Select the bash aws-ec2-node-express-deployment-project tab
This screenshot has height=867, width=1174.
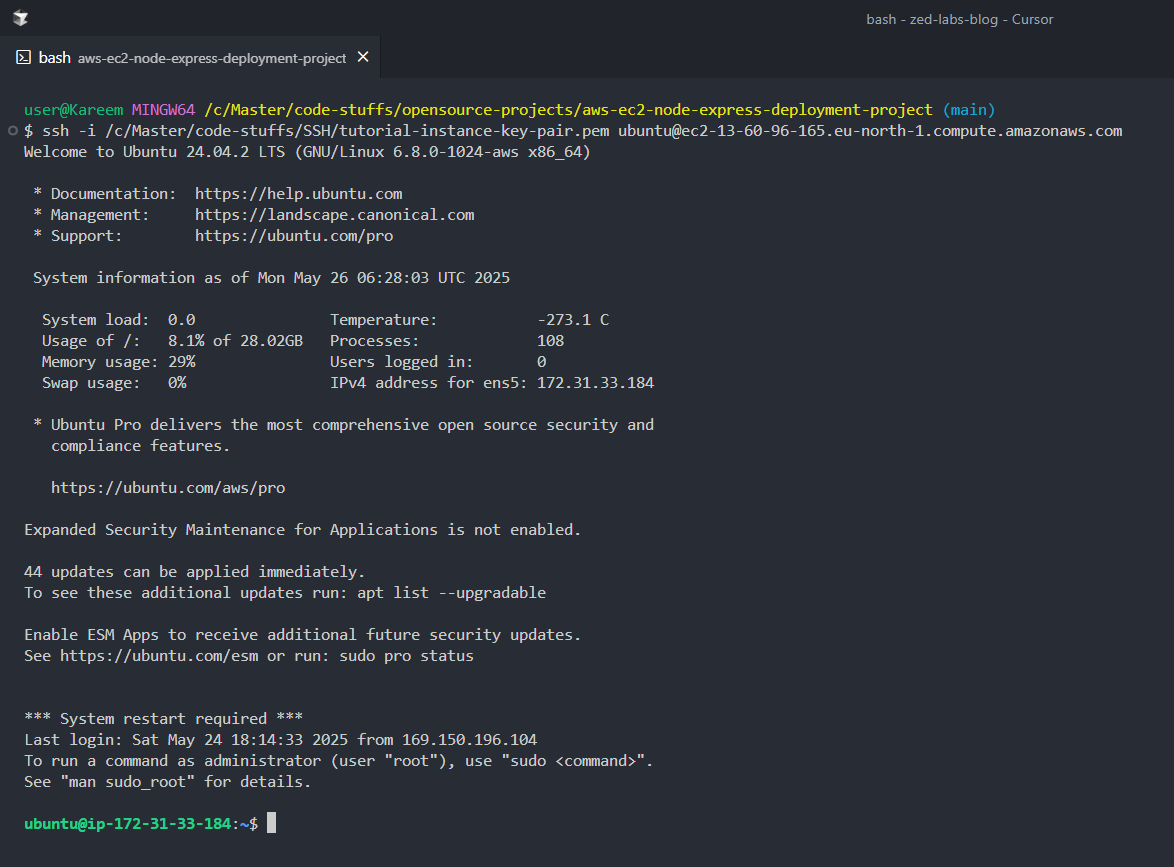point(192,58)
